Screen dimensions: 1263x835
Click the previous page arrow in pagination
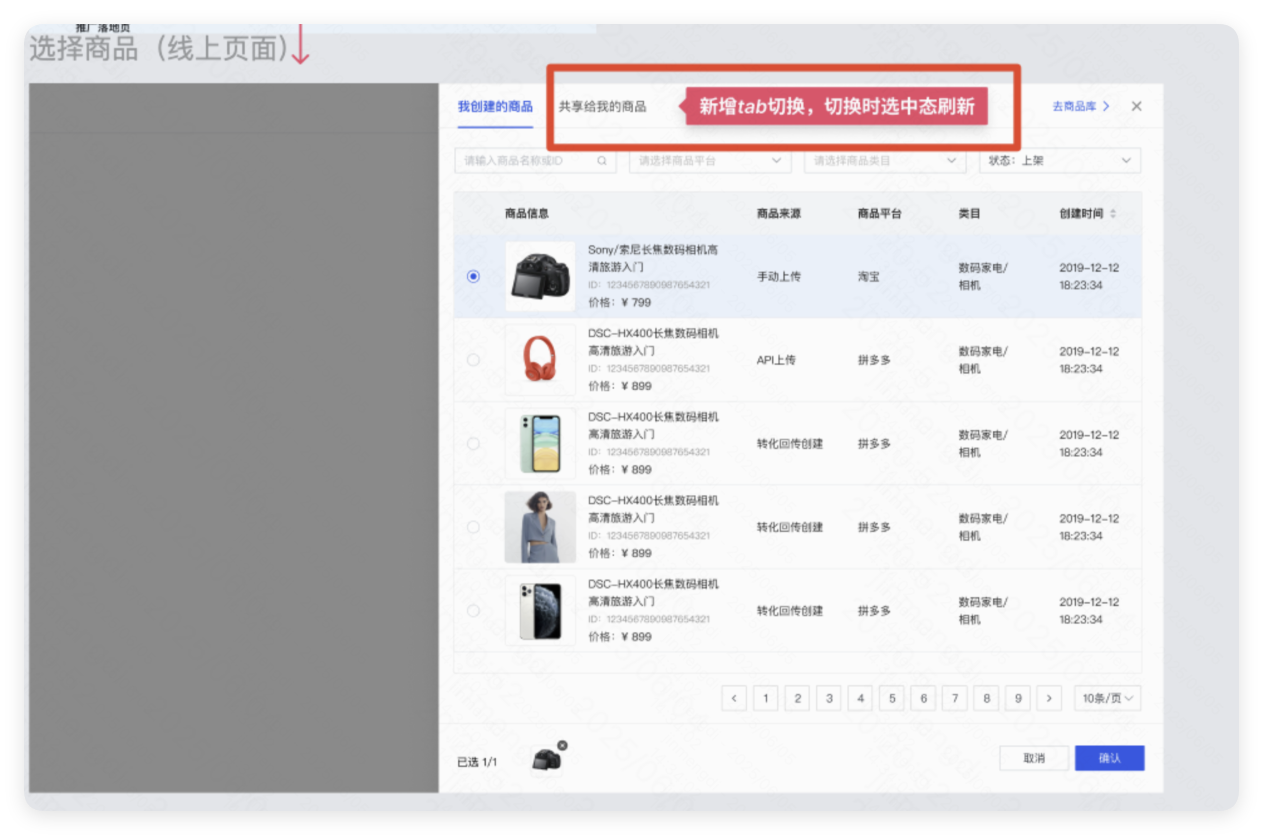734,698
